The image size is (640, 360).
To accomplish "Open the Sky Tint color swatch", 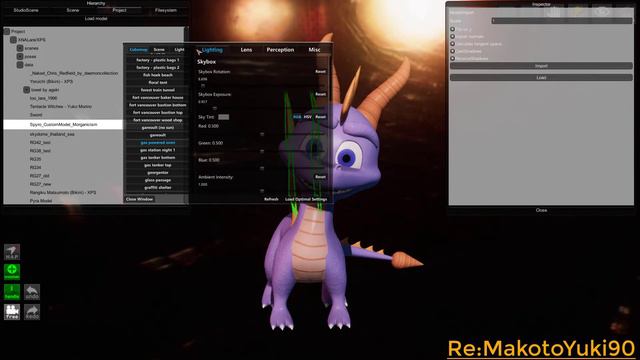I will point(223,117).
